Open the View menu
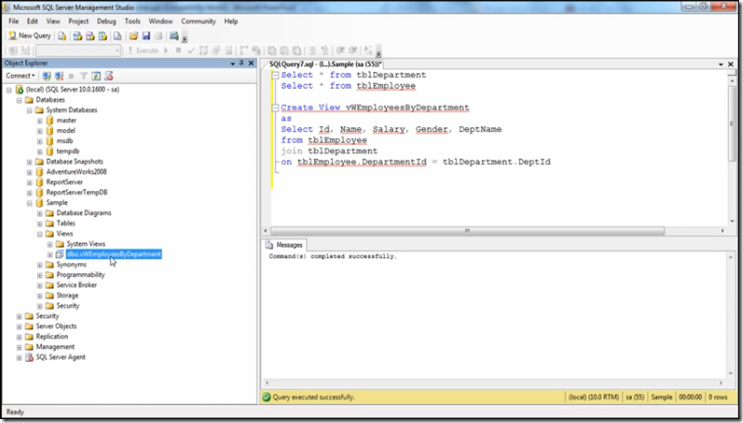 pos(53,21)
